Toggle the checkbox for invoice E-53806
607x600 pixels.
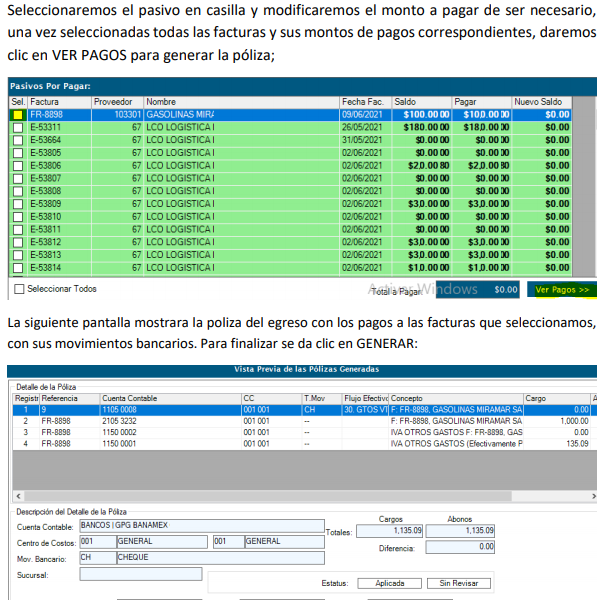[18, 166]
